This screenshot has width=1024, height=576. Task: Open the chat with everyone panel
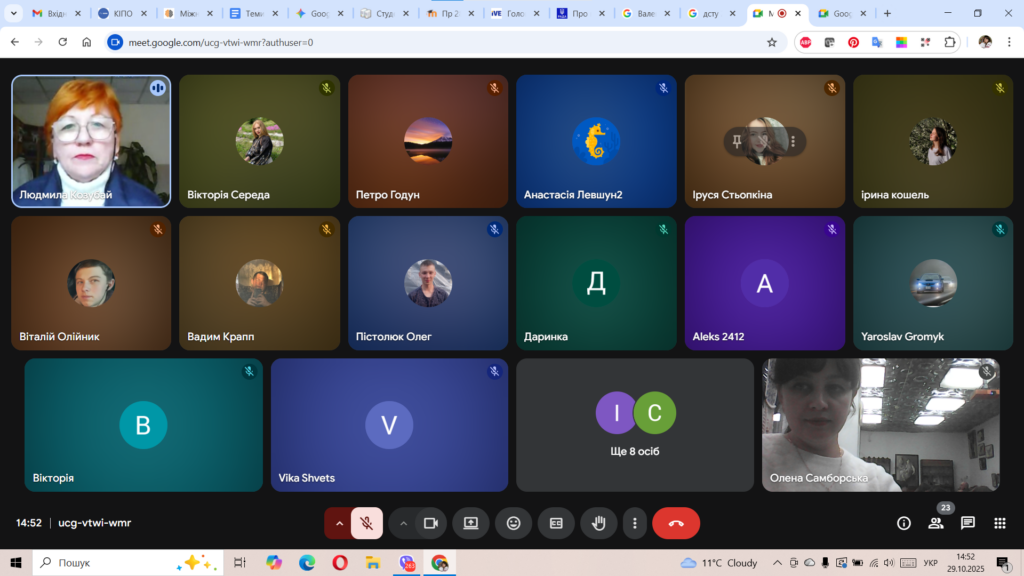(968, 523)
